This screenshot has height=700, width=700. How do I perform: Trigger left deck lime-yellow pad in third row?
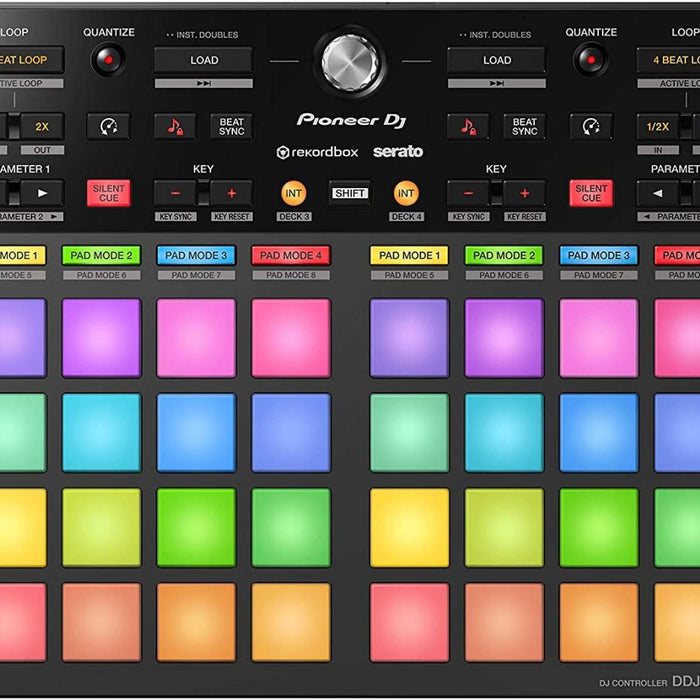[102, 528]
